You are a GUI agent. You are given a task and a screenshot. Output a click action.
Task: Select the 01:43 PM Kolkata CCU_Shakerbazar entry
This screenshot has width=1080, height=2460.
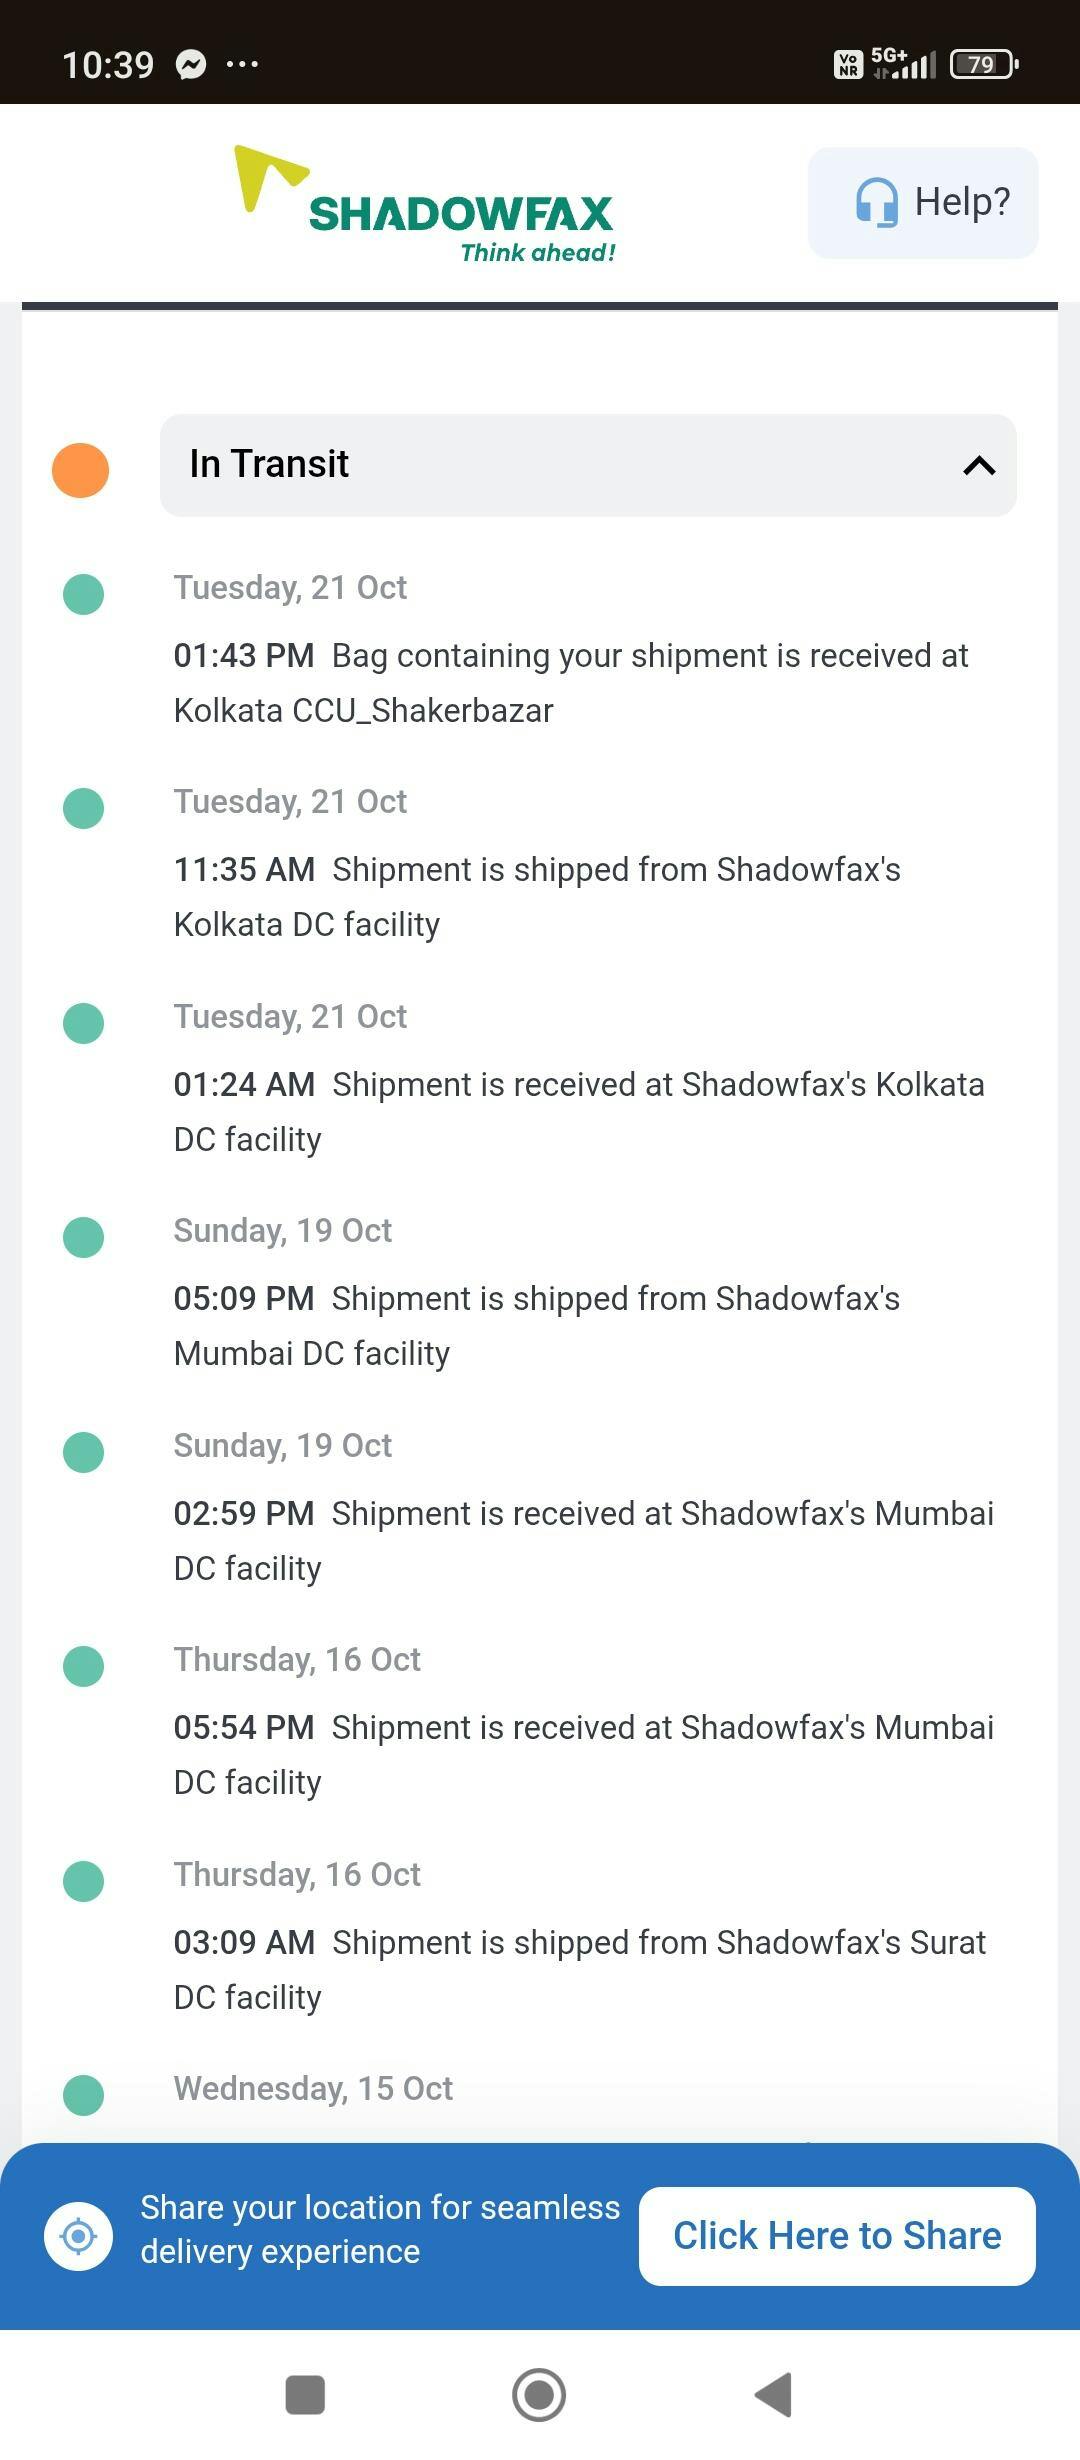pos(570,683)
